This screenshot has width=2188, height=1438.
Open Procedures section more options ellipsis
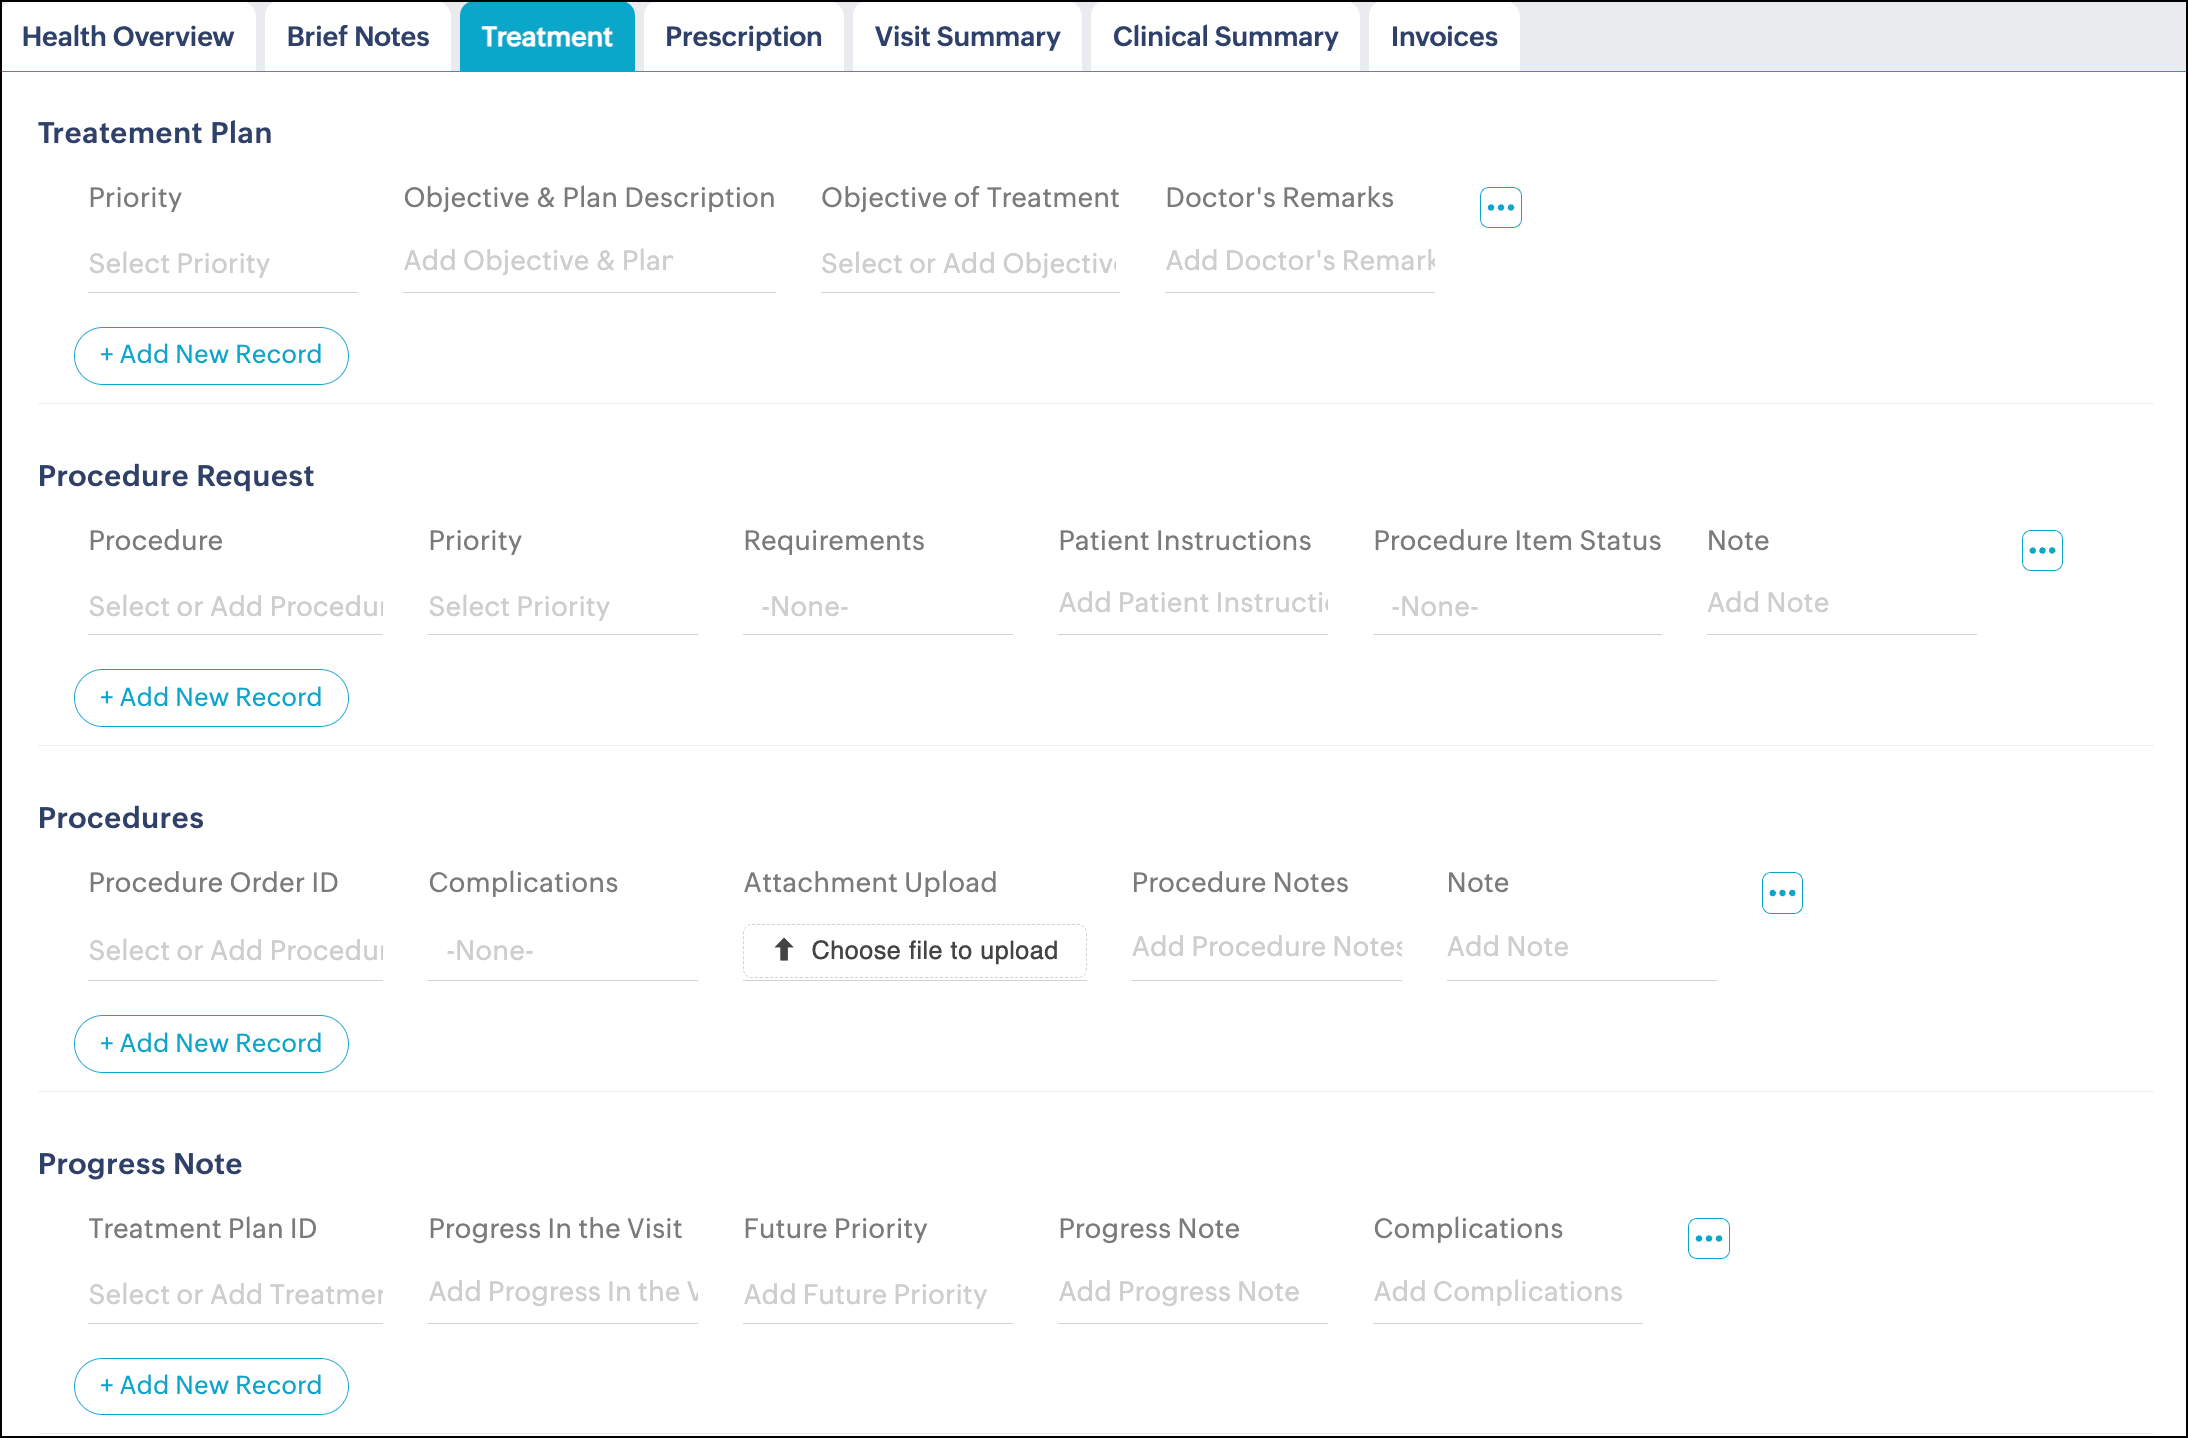1781,893
